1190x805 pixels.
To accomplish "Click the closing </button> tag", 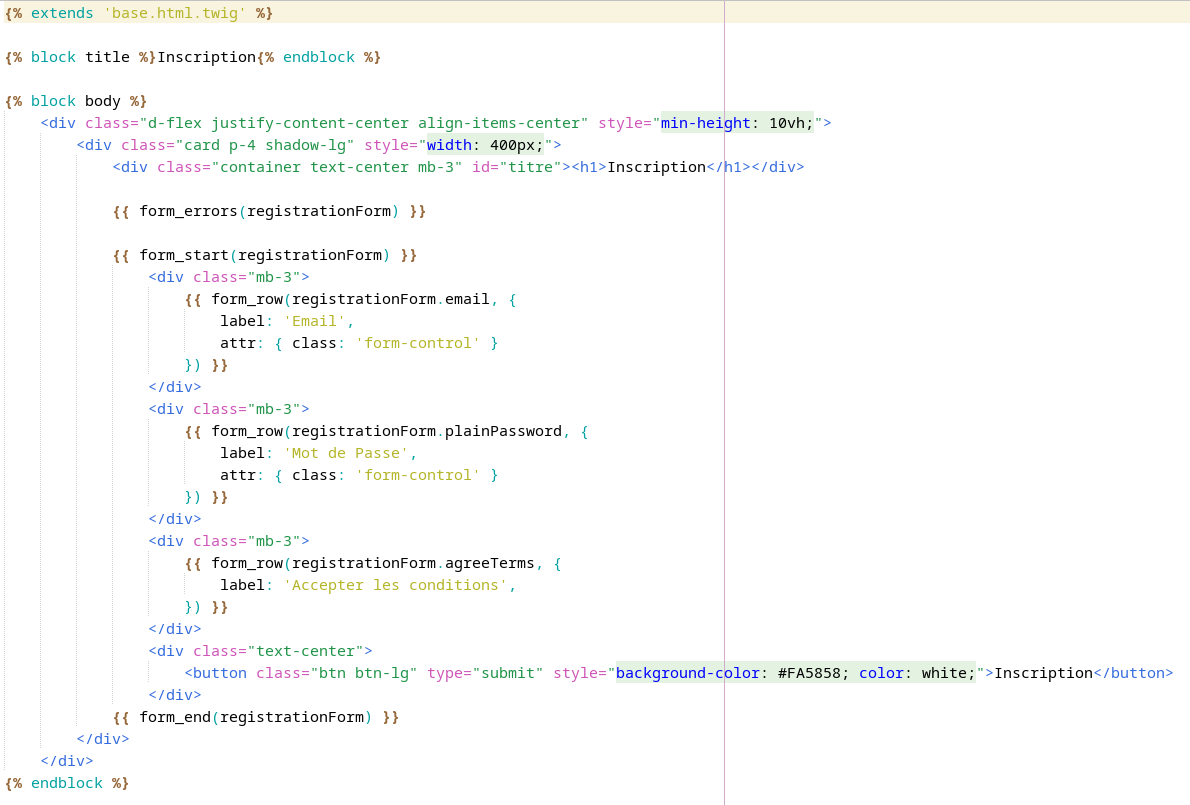I will coord(1133,673).
